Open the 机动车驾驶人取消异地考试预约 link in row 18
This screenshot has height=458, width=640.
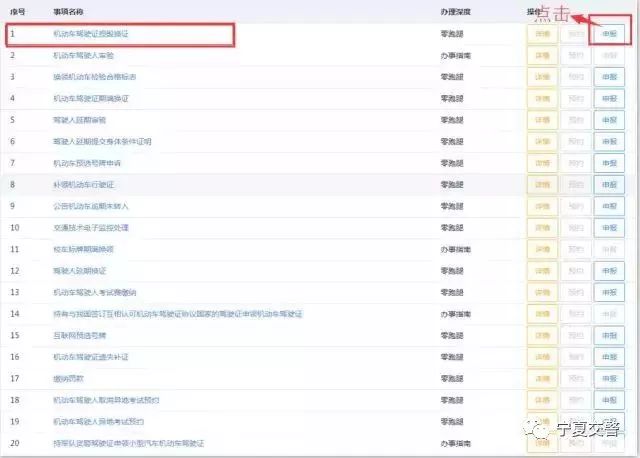106,400
